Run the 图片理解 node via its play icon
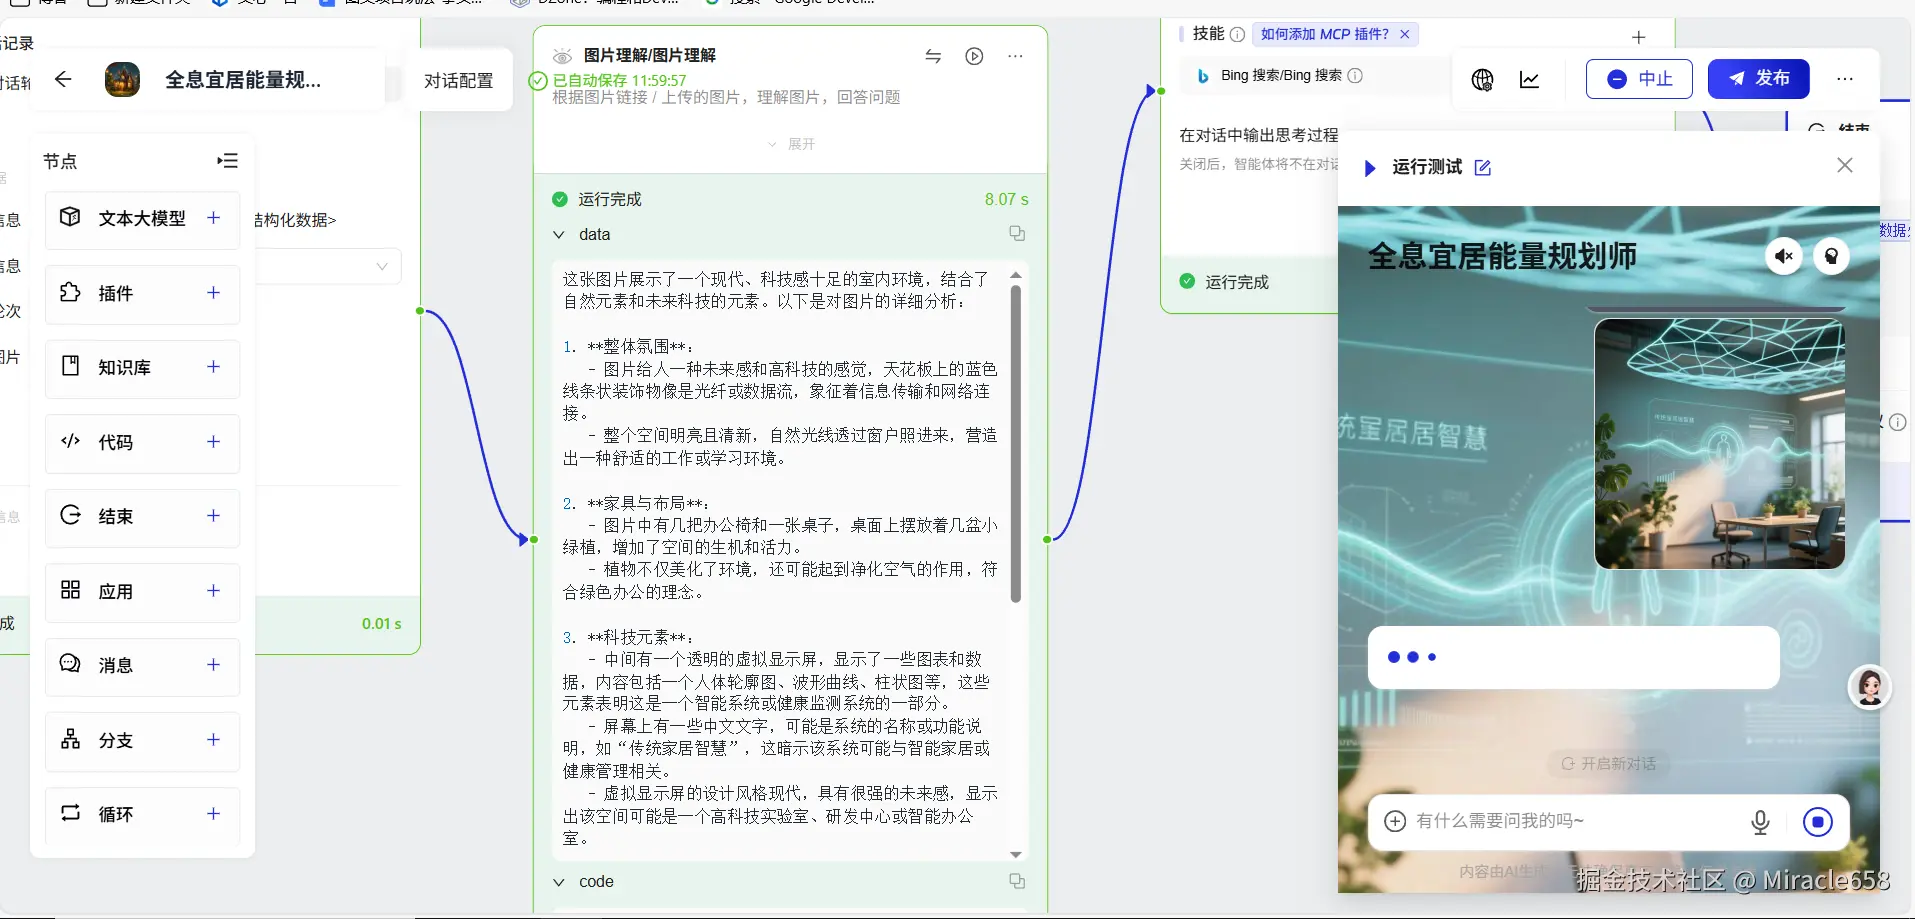The height and width of the screenshot is (919, 1915). [974, 56]
